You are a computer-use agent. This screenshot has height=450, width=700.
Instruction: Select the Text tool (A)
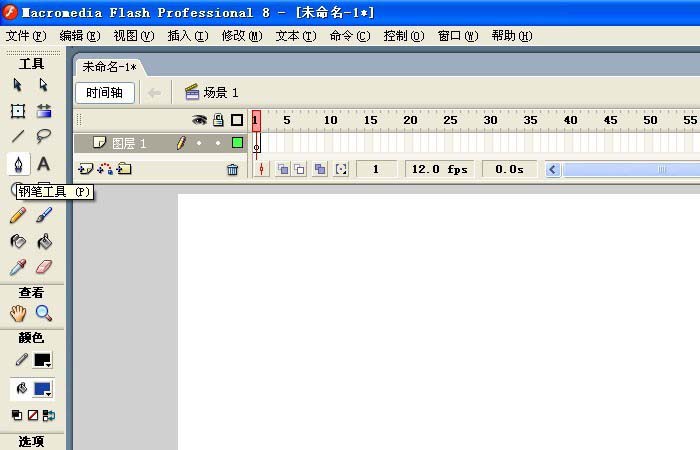pos(43,164)
